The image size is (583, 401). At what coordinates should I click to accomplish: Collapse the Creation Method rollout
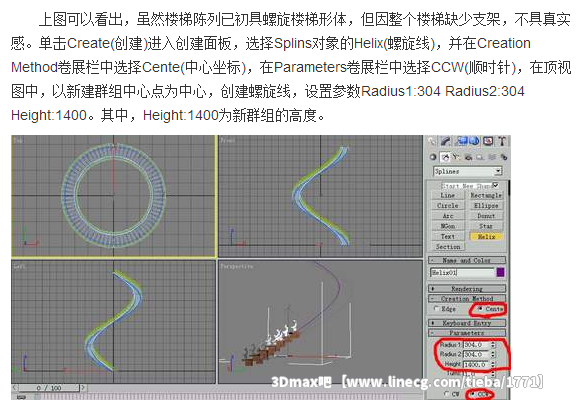click(x=467, y=298)
